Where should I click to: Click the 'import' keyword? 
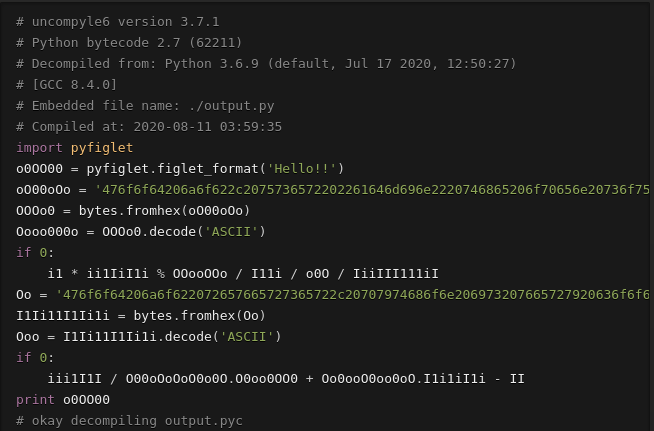click(39, 148)
